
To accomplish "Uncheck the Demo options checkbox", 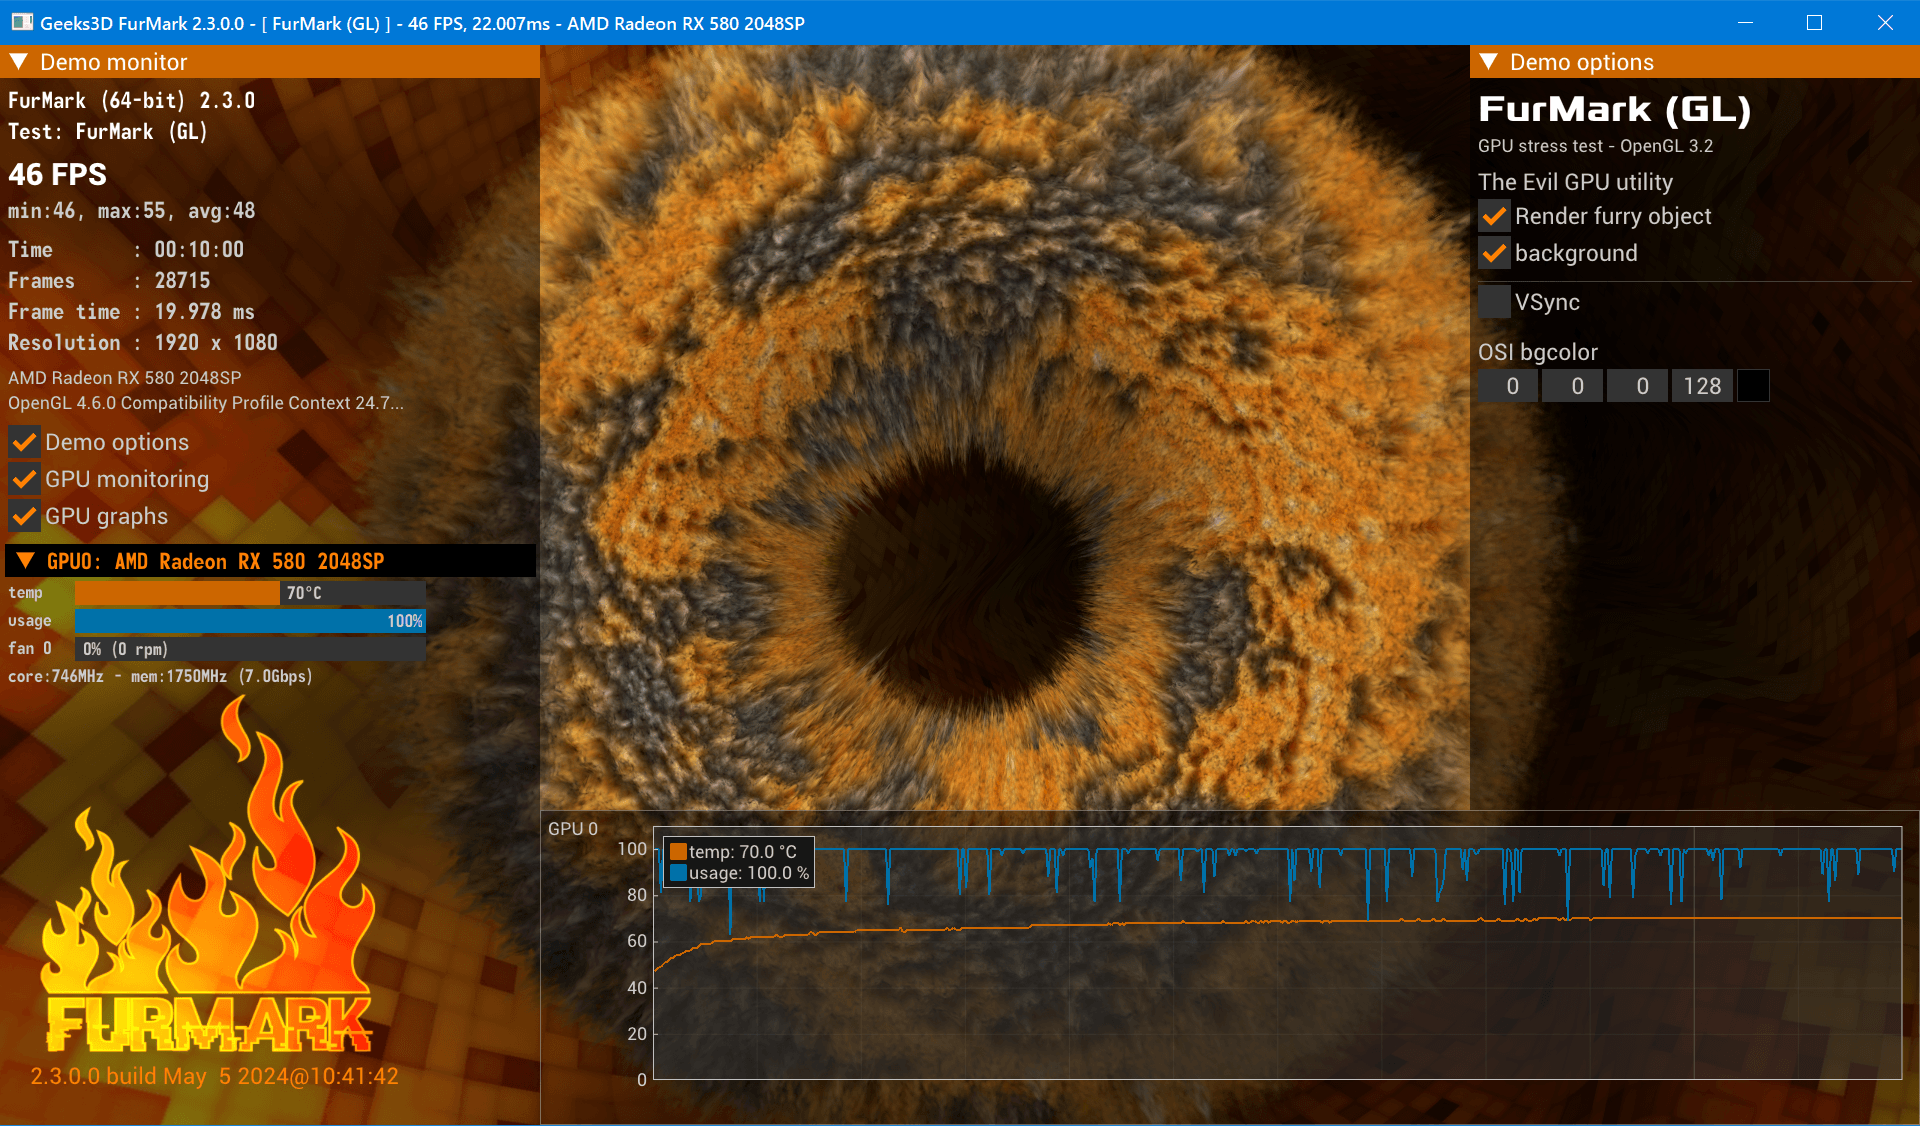I will click(24, 442).
